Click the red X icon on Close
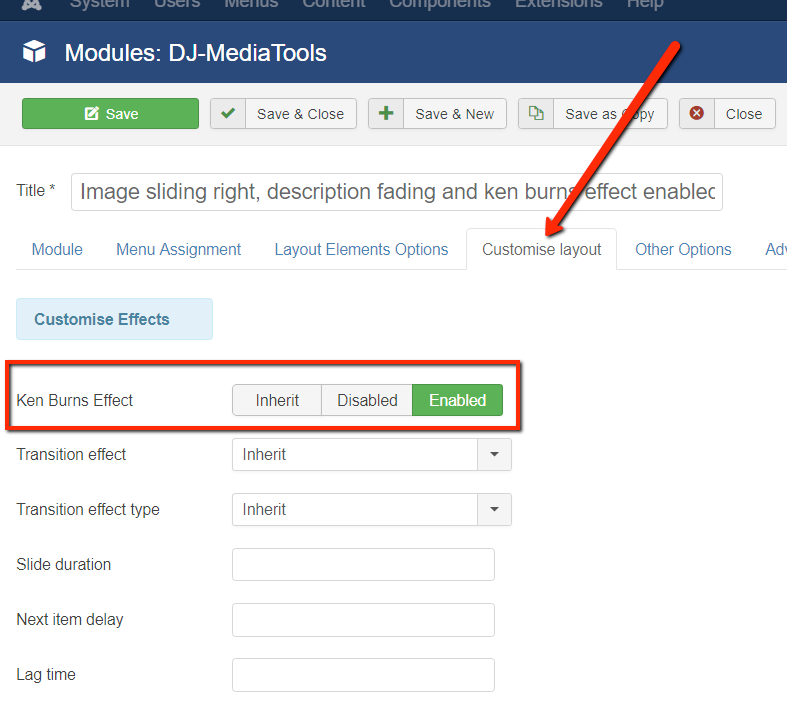Viewport: 787px width, 707px height. [x=697, y=113]
